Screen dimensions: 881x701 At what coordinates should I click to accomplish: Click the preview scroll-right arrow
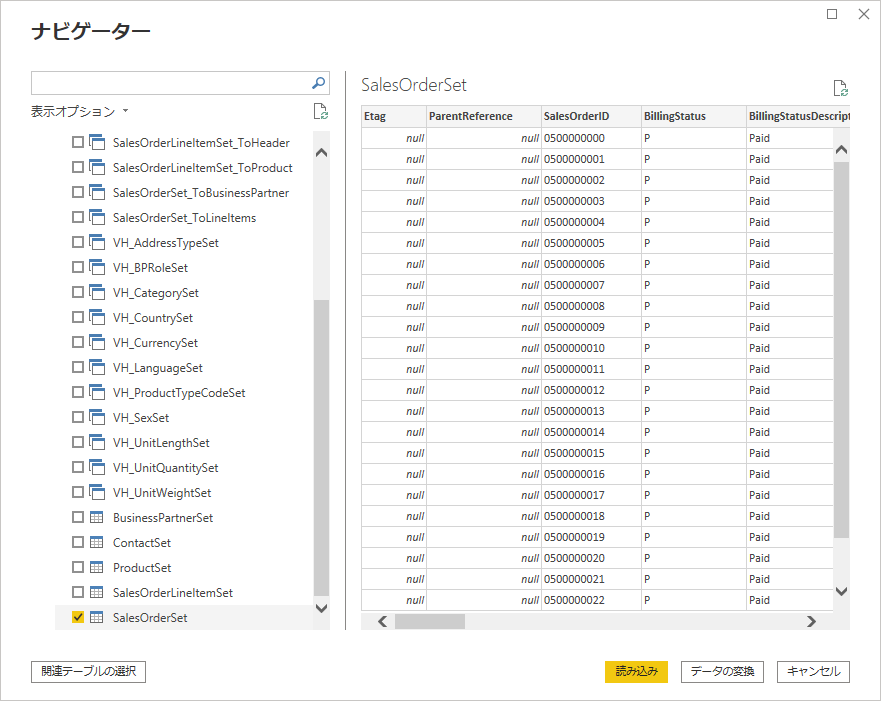pyautogui.click(x=811, y=621)
